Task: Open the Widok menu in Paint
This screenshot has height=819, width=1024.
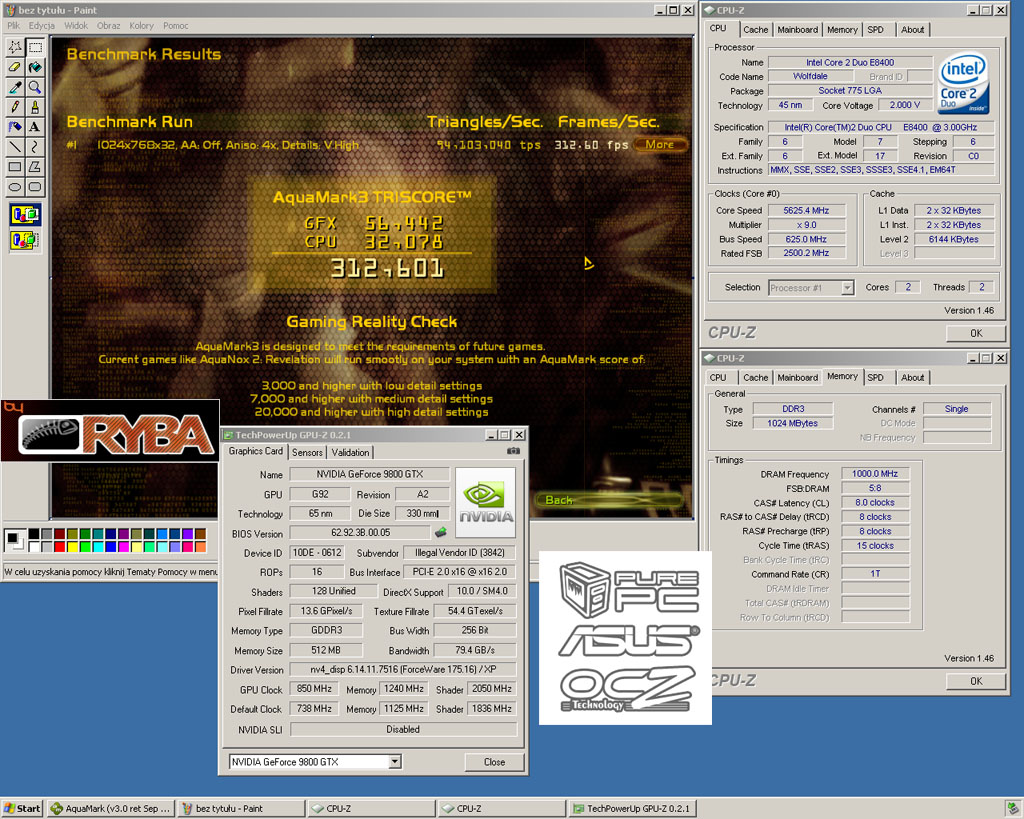Action: [76, 25]
